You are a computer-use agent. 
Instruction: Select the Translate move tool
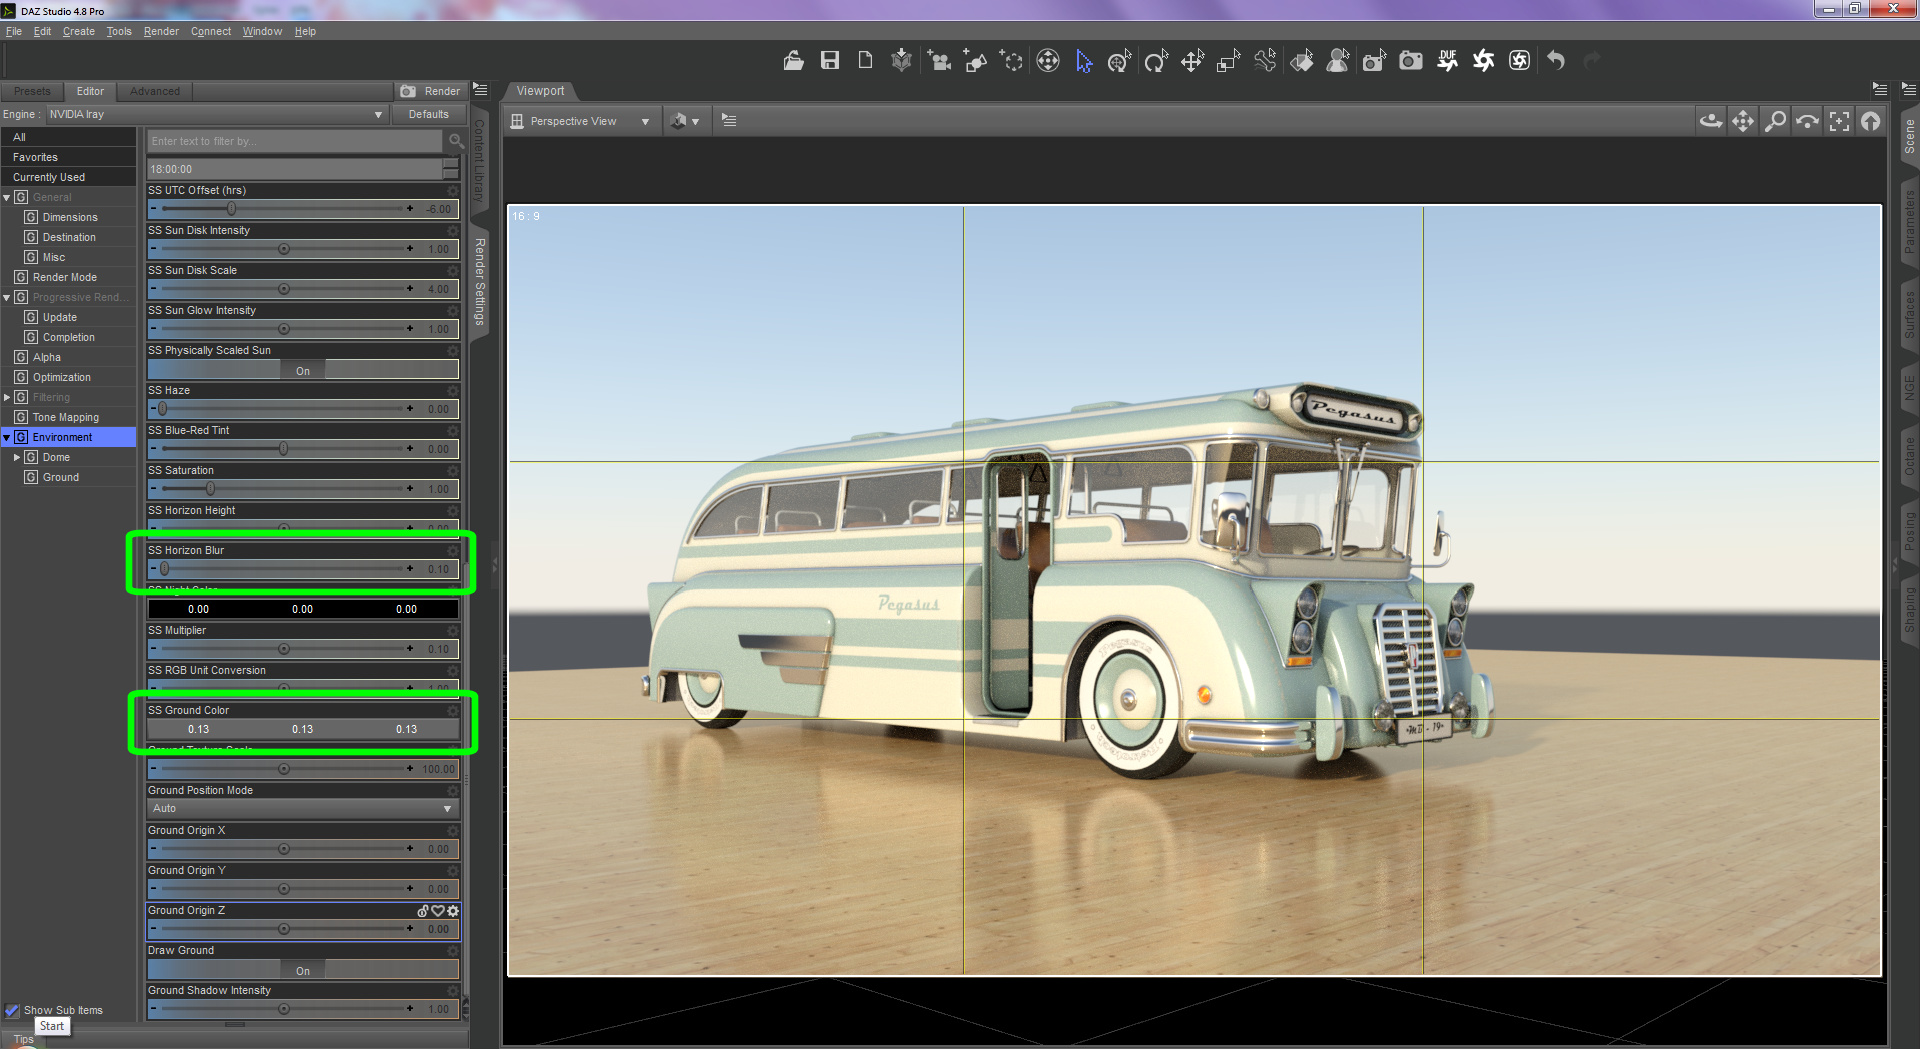point(1191,62)
